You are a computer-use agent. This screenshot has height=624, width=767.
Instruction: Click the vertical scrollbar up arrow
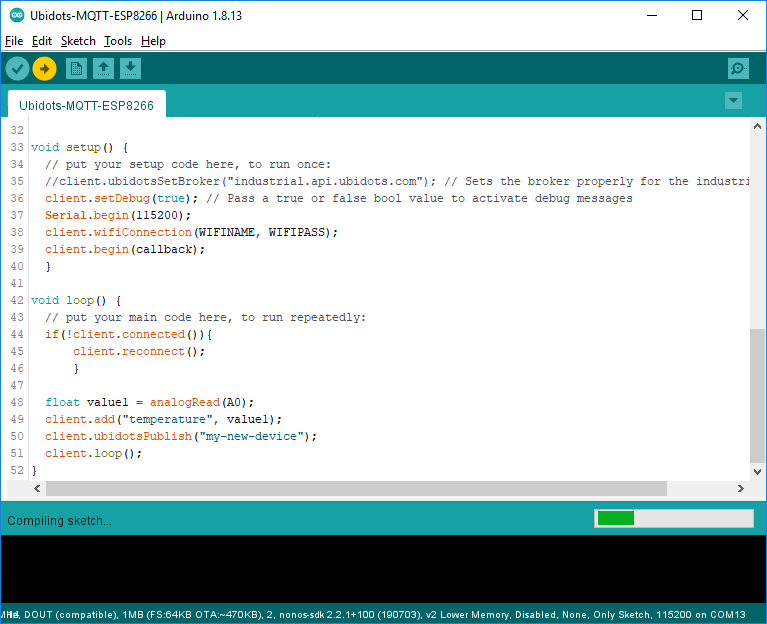(x=757, y=126)
